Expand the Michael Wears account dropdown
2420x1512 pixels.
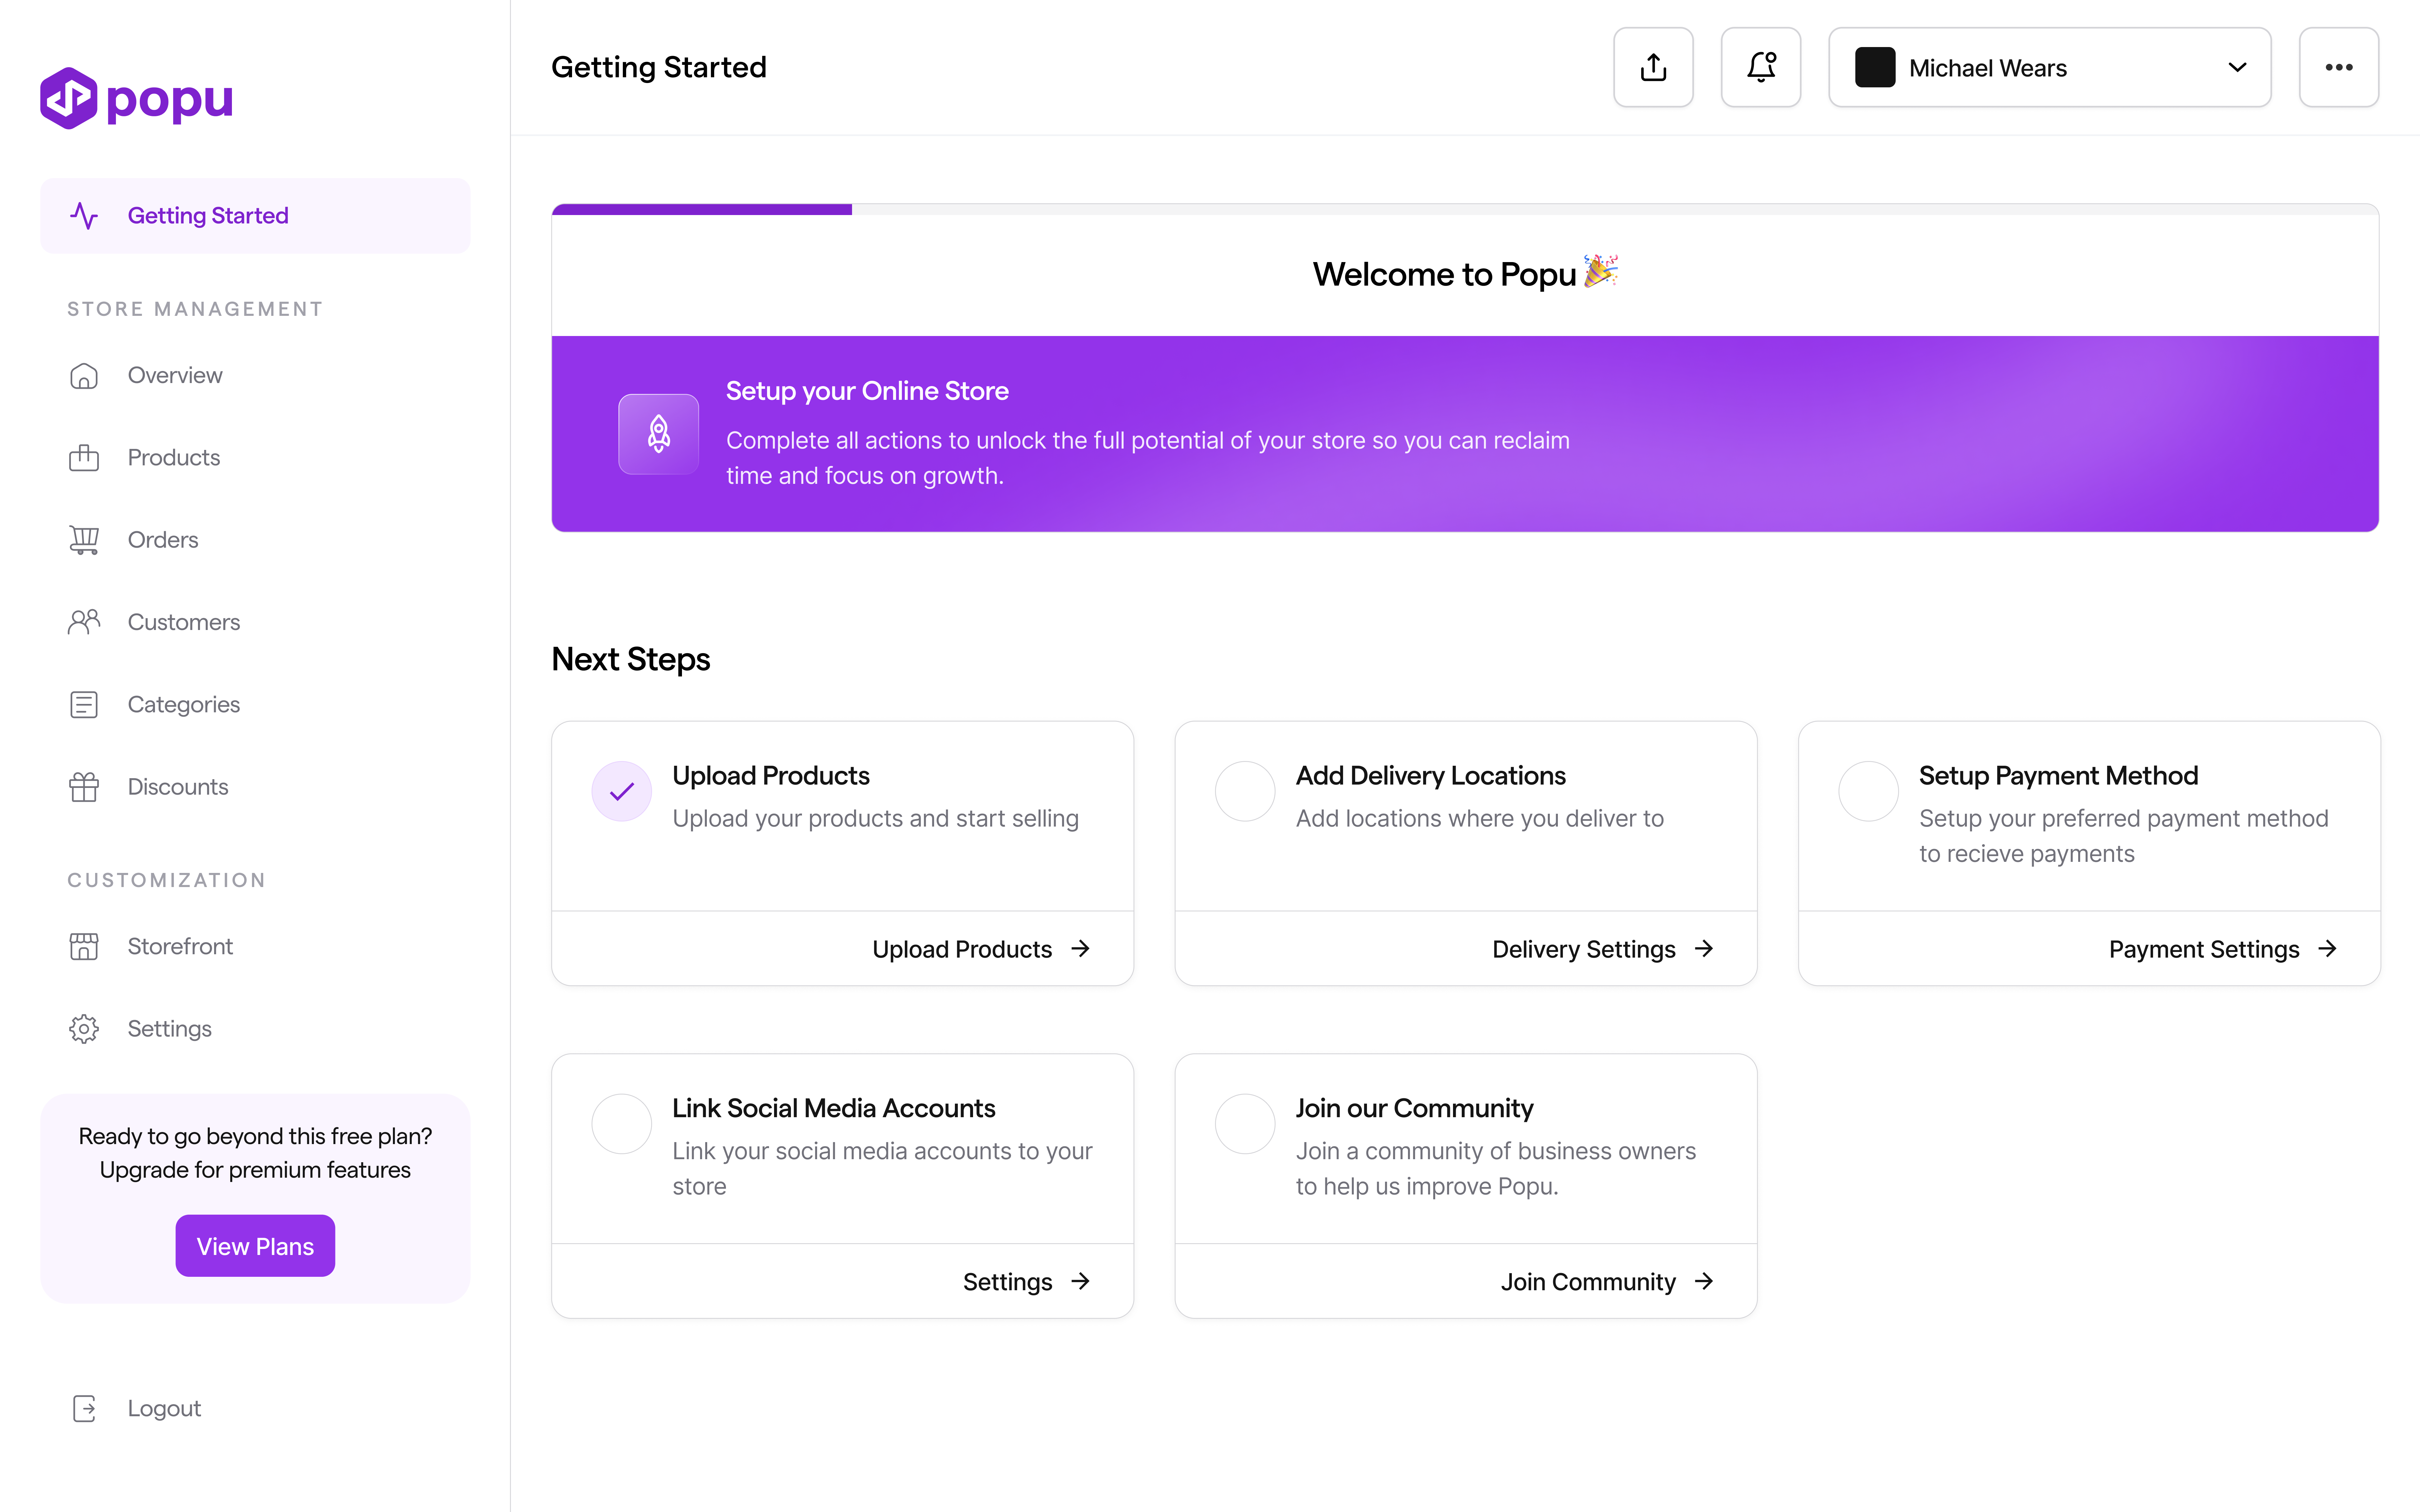pos(2049,67)
